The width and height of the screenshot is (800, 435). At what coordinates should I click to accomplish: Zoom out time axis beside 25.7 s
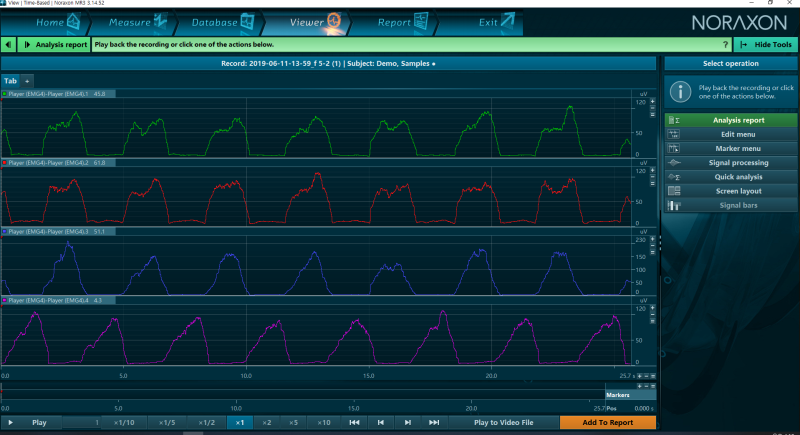pyautogui.click(x=646, y=376)
